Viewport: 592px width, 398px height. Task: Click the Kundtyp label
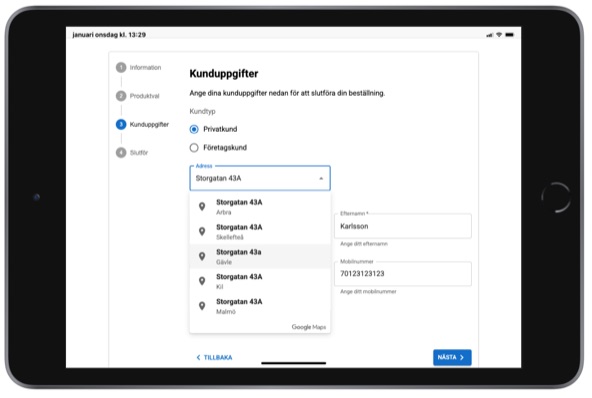202,111
